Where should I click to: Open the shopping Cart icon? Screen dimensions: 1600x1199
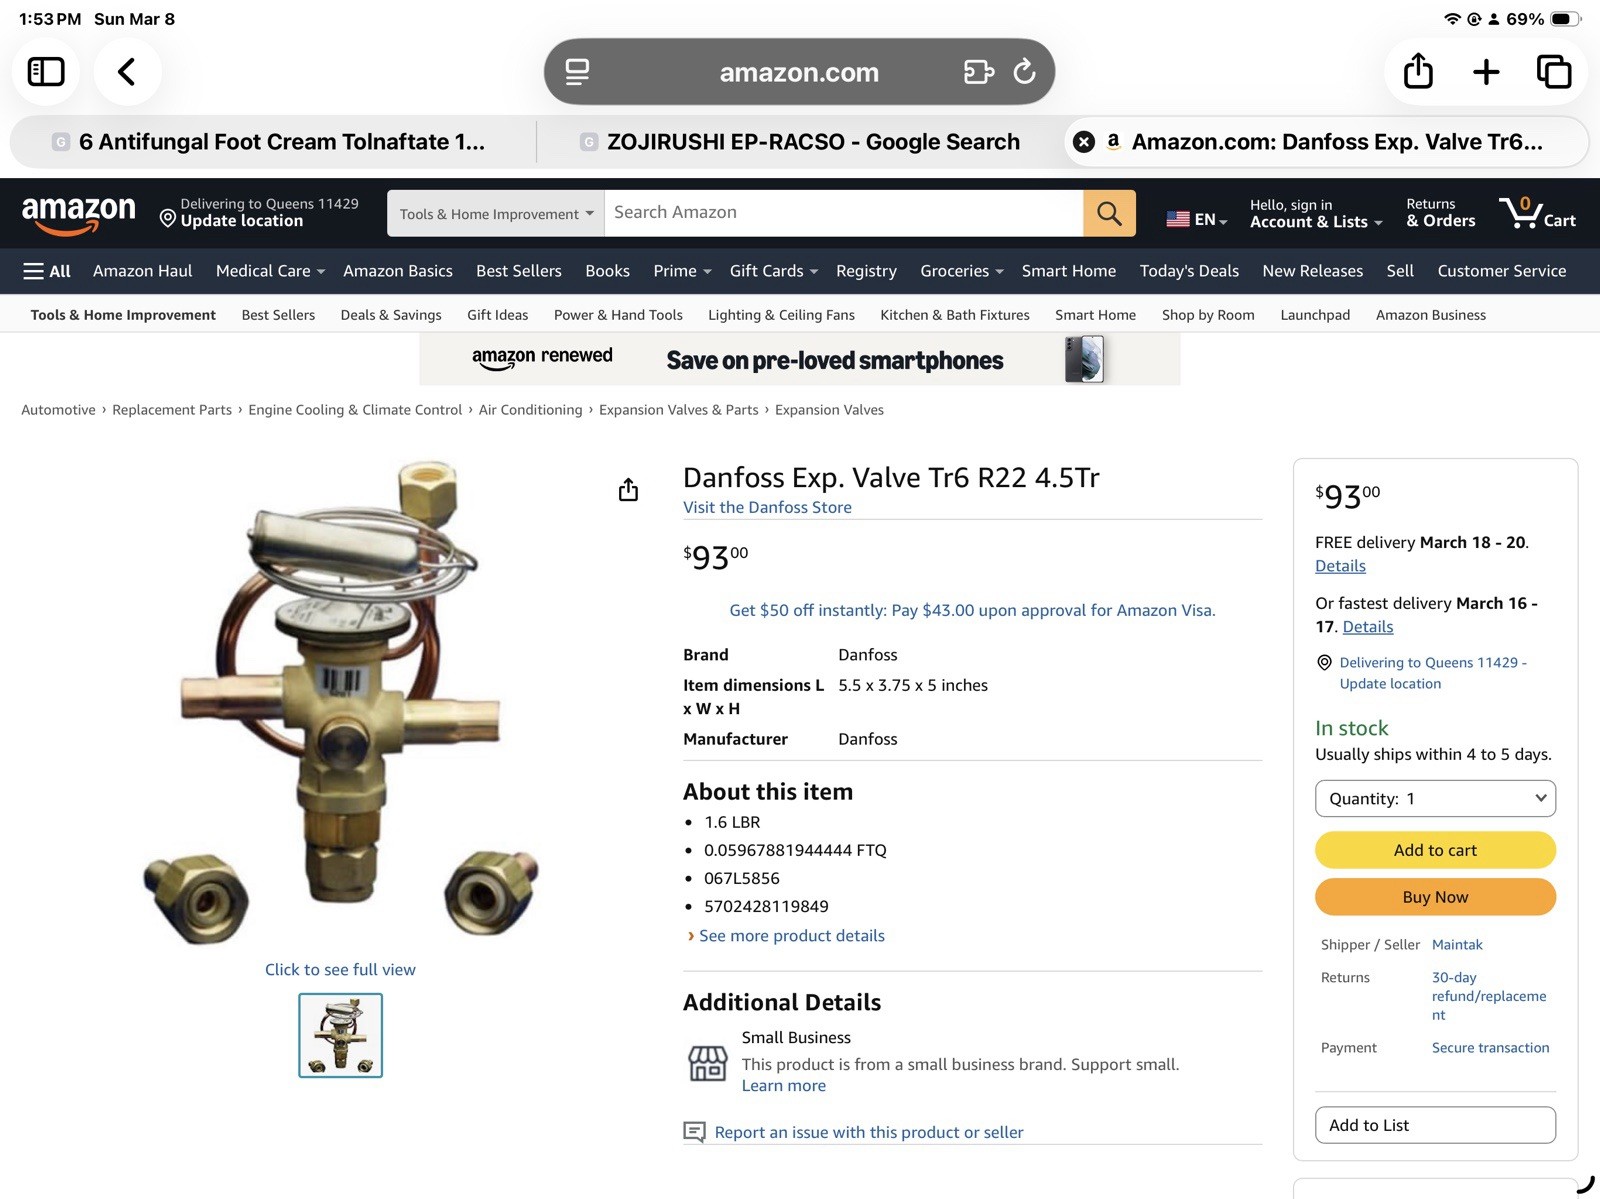[x=1537, y=213]
